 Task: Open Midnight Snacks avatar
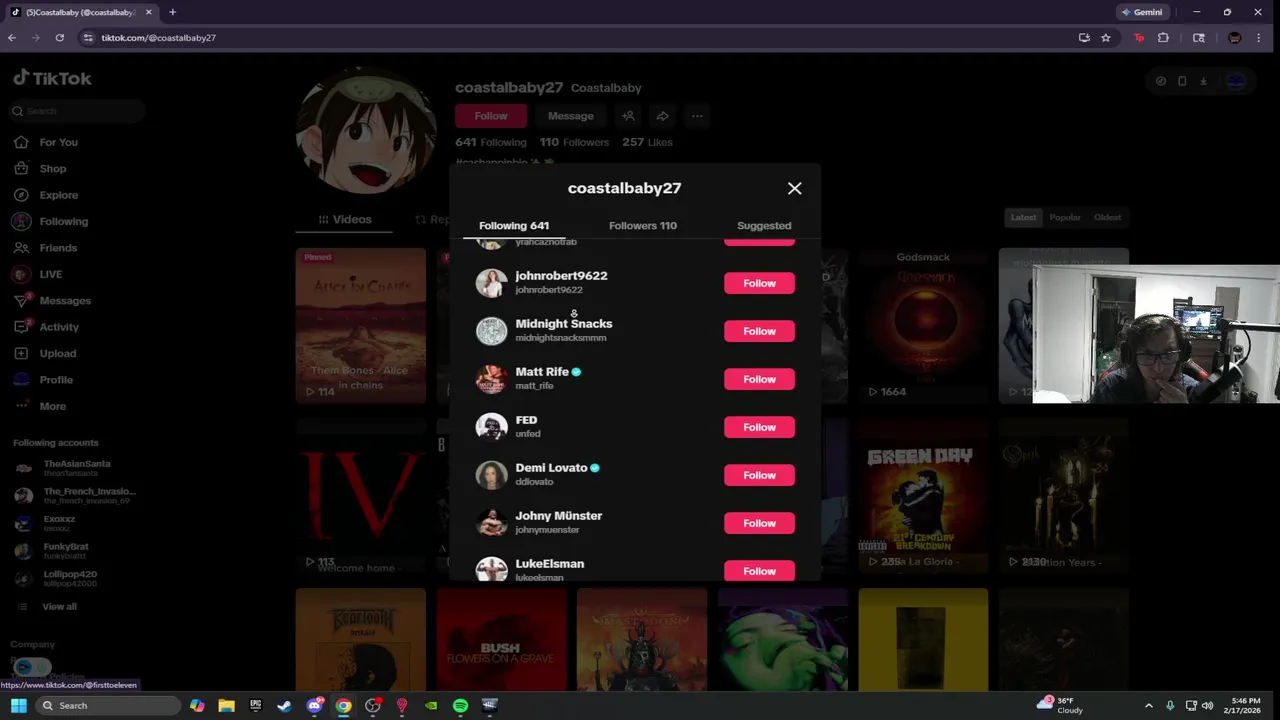pos(491,331)
